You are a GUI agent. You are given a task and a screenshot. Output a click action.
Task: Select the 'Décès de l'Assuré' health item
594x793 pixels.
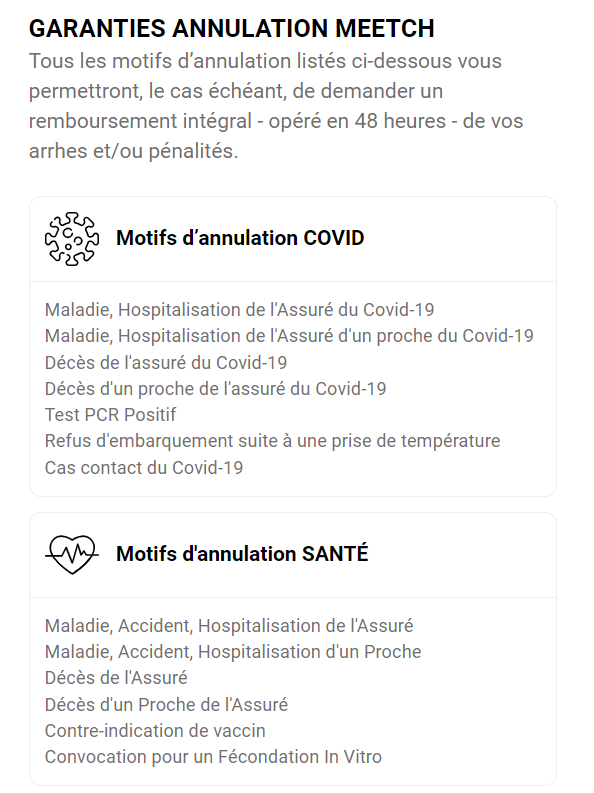coord(116,678)
